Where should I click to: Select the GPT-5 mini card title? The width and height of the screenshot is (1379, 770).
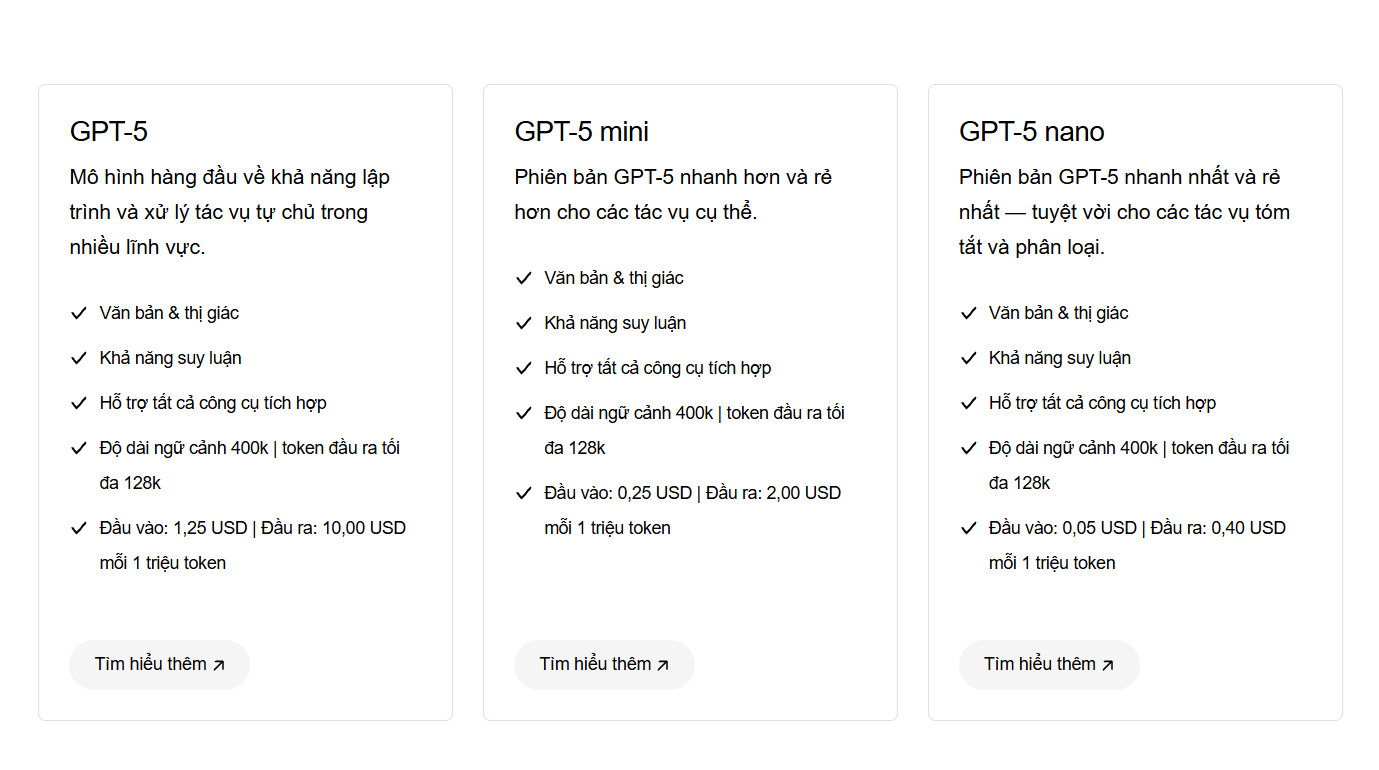point(582,132)
